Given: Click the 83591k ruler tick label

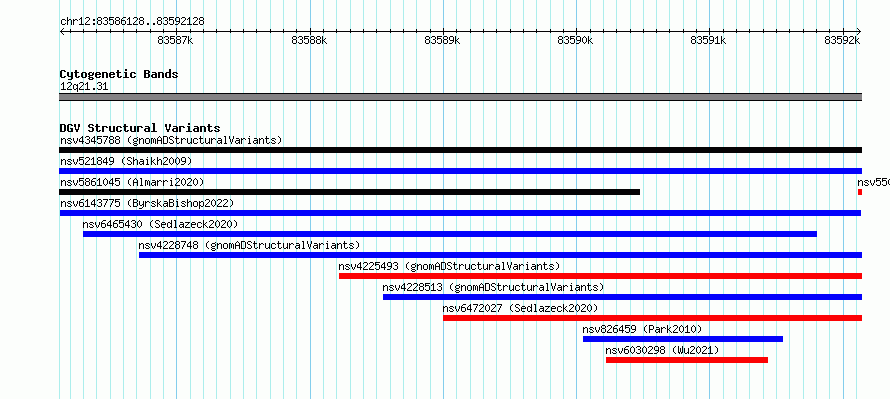Looking at the screenshot, I should point(708,40).
